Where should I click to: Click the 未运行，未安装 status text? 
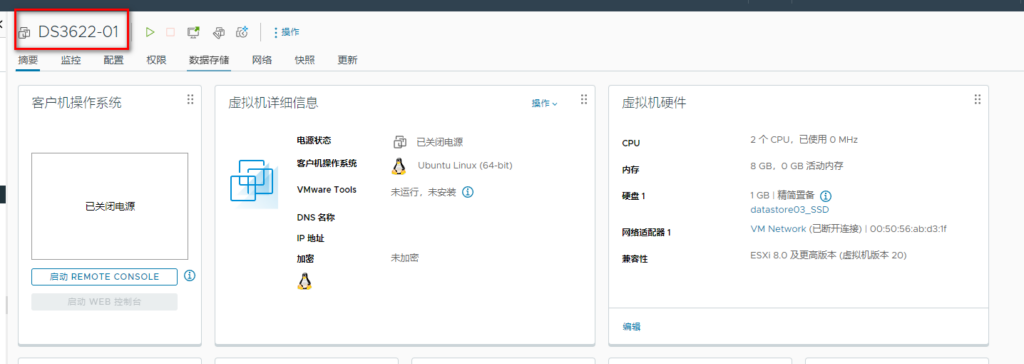coord(423,192)
